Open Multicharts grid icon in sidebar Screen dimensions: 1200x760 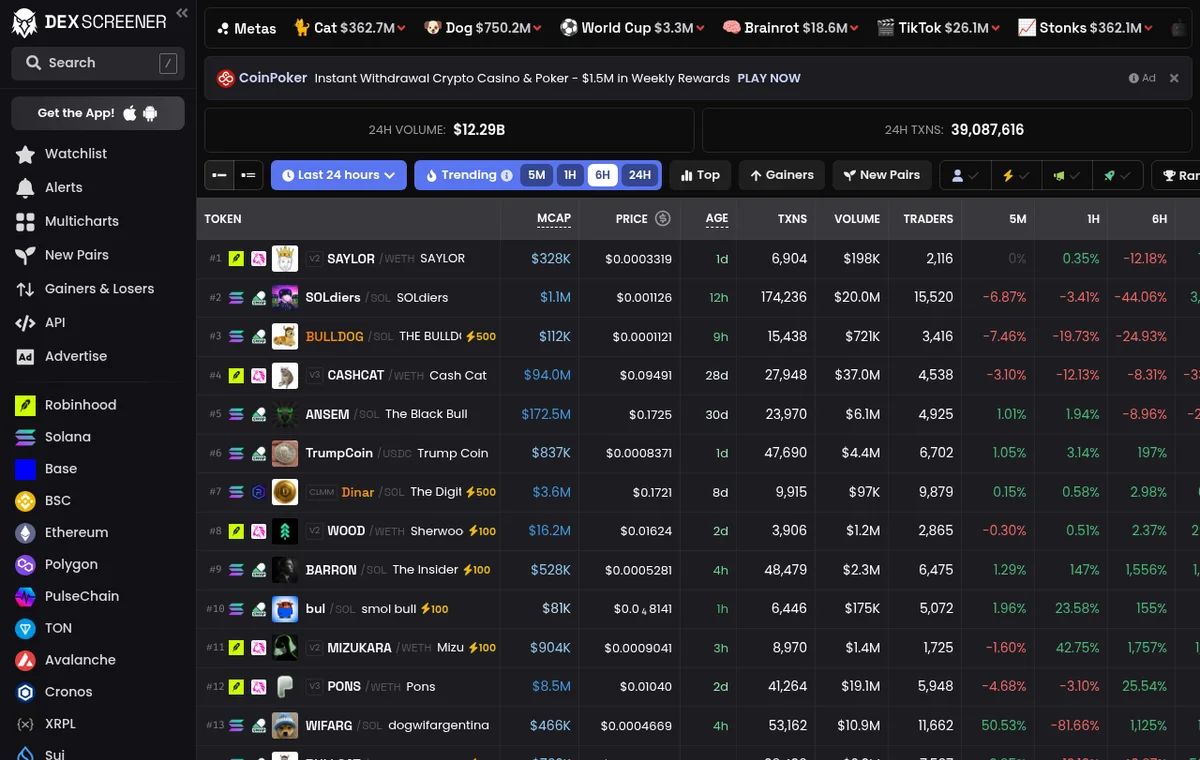[26, 222]
